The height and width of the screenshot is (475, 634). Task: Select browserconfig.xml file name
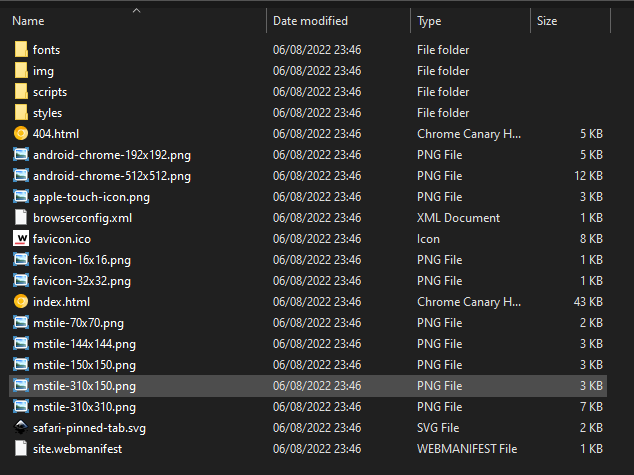pos(82,218)
